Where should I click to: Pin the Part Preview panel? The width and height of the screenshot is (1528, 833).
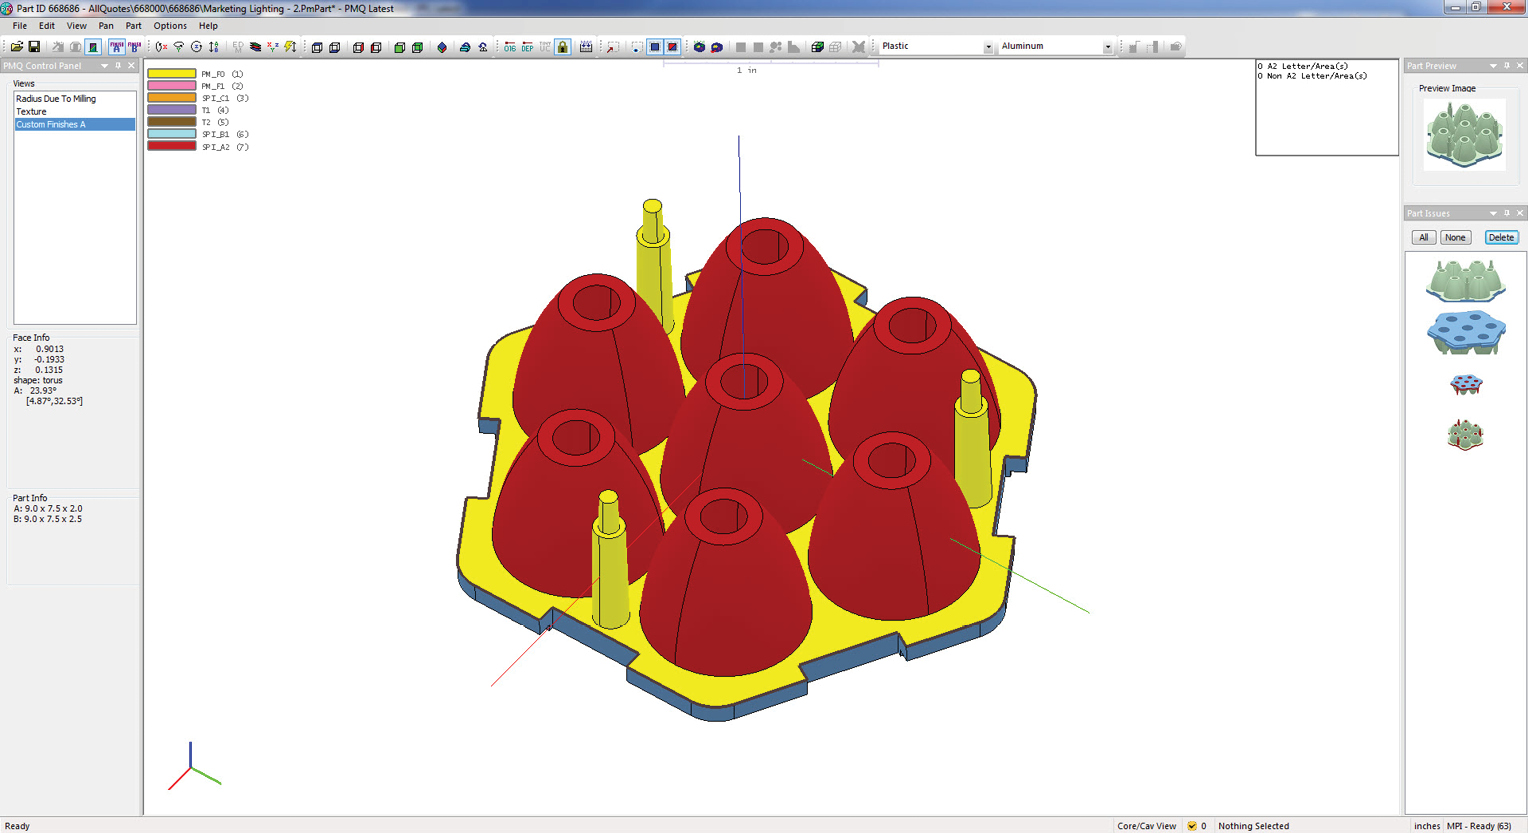(1507, 66)
